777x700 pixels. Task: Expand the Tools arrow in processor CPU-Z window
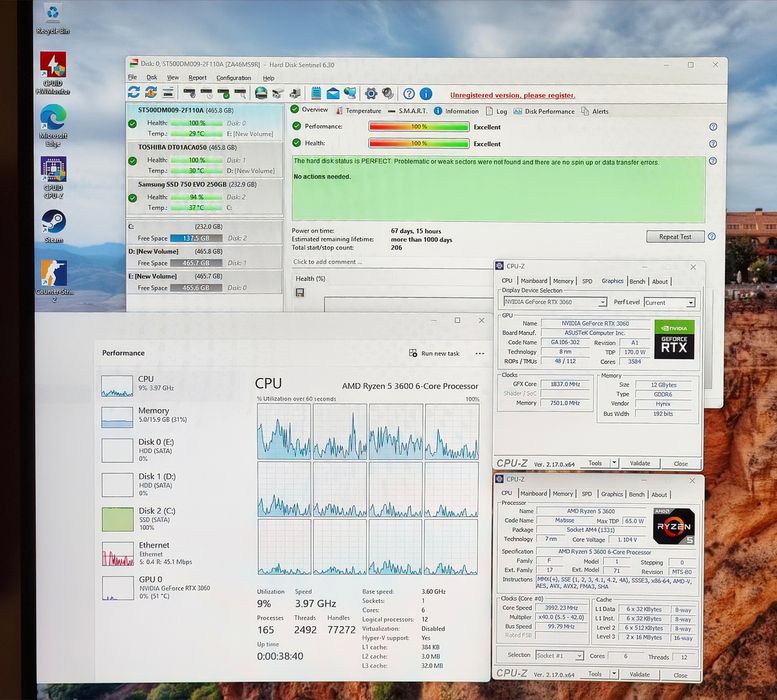click(614, 674)
